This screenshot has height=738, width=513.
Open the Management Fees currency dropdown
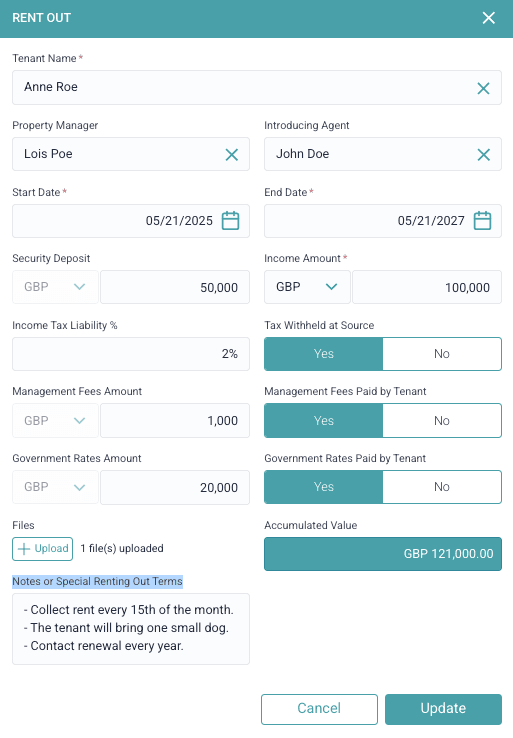[55, 420]
